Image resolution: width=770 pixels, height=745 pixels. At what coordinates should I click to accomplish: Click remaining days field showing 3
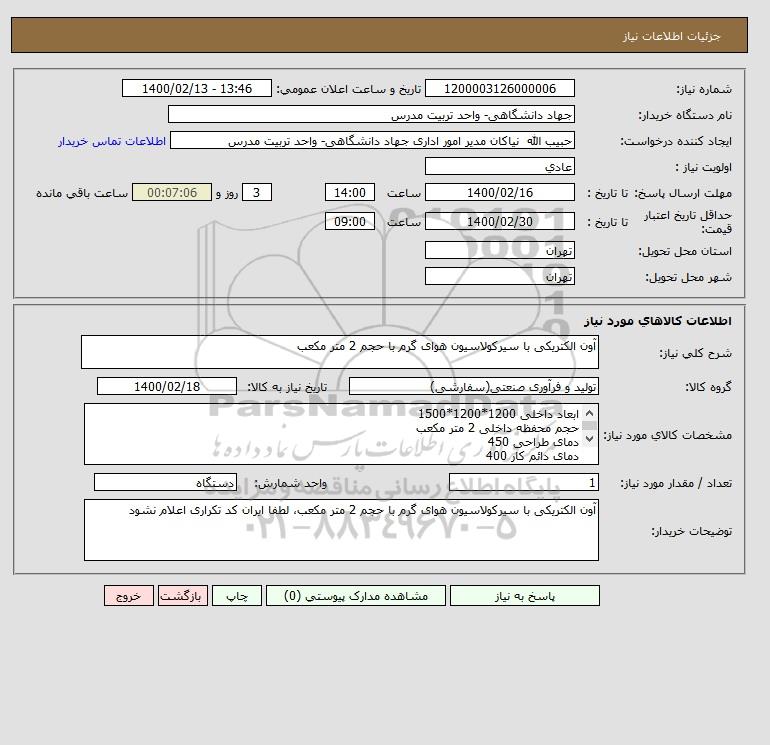click(257, 193)
